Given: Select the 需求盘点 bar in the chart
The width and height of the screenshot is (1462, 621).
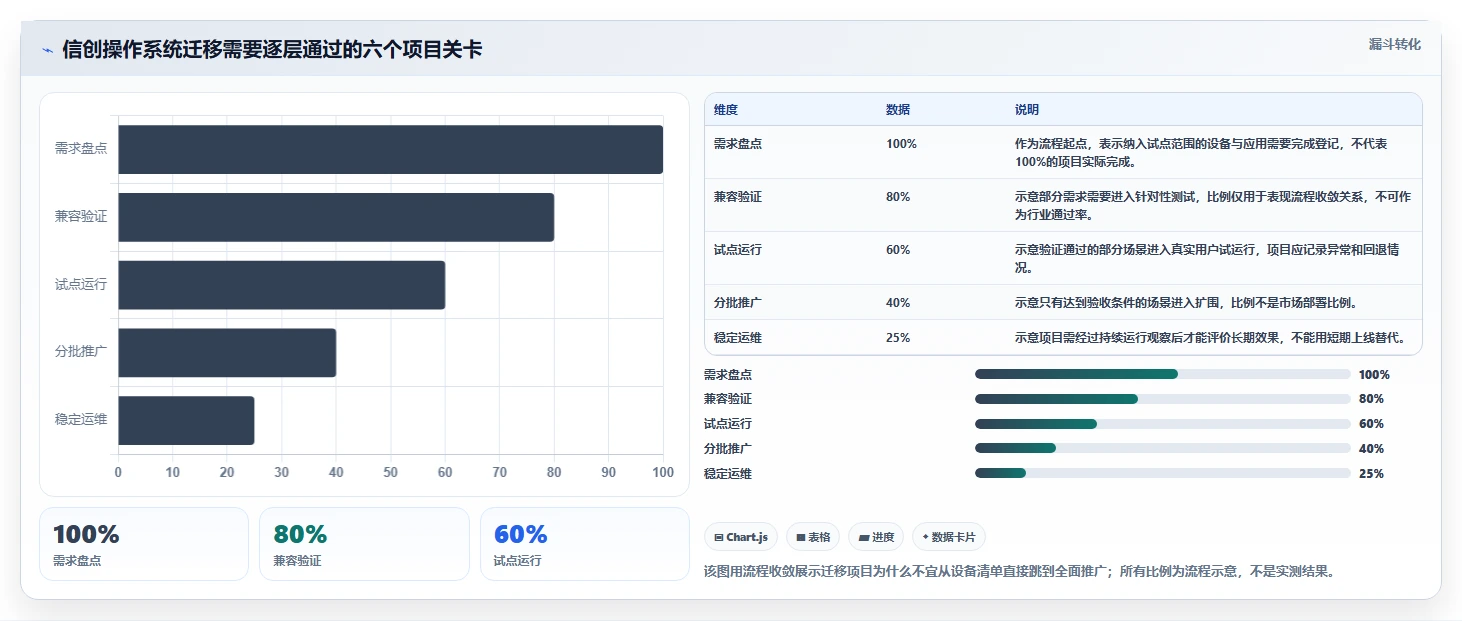Looking at the screenshot, I should click(x=390, y=149).
